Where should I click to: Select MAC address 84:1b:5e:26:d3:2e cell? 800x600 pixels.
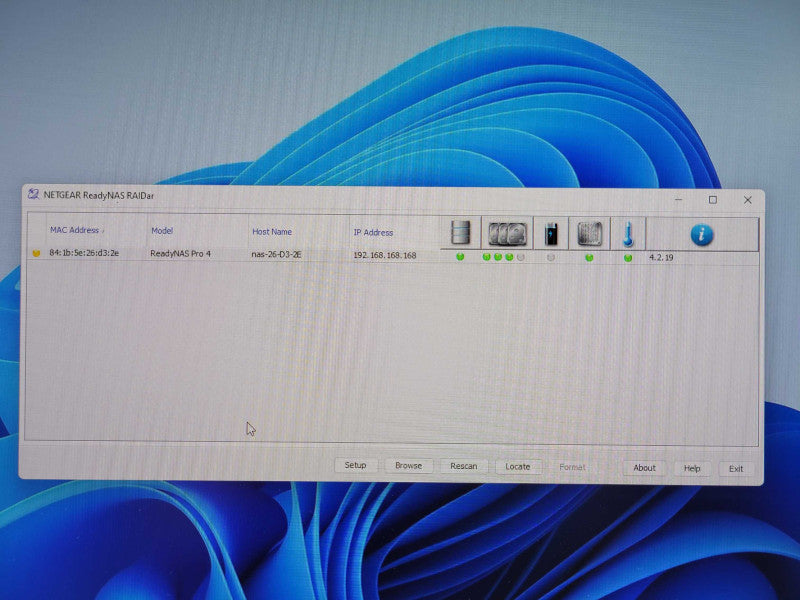pos(84,253)
